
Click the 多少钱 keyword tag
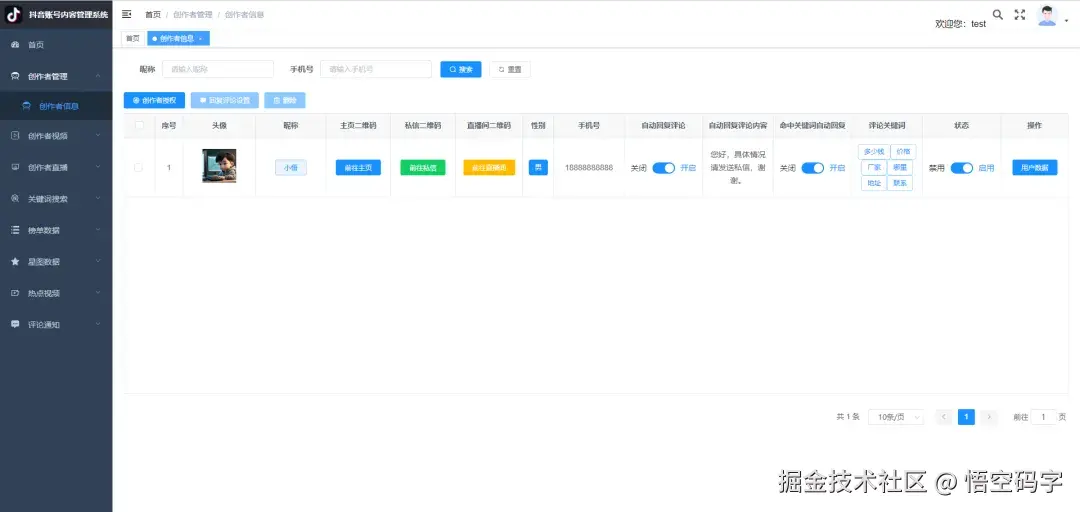tap(873, 152)
